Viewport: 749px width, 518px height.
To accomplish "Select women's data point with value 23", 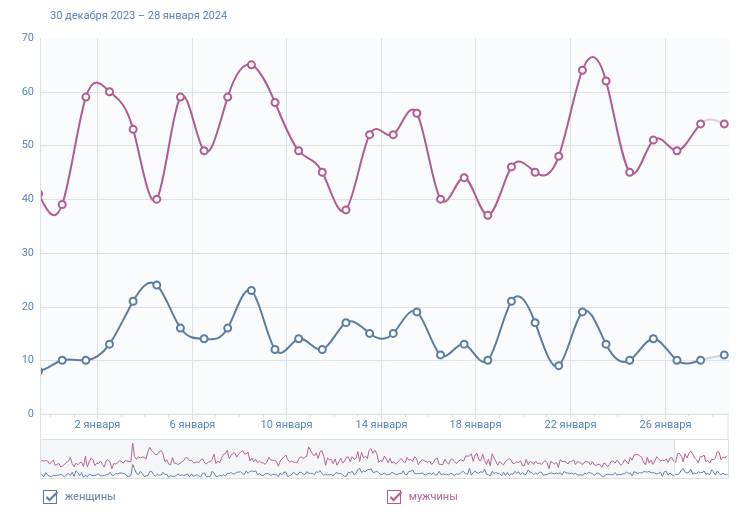I will coord(251,290).
